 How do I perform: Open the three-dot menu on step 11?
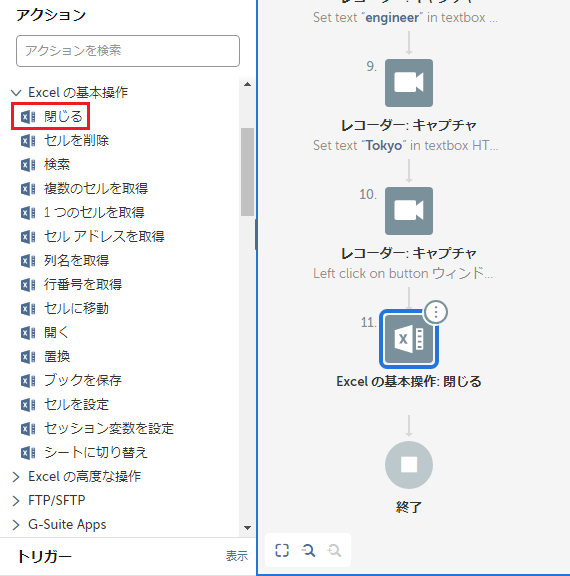pos(436,312)
